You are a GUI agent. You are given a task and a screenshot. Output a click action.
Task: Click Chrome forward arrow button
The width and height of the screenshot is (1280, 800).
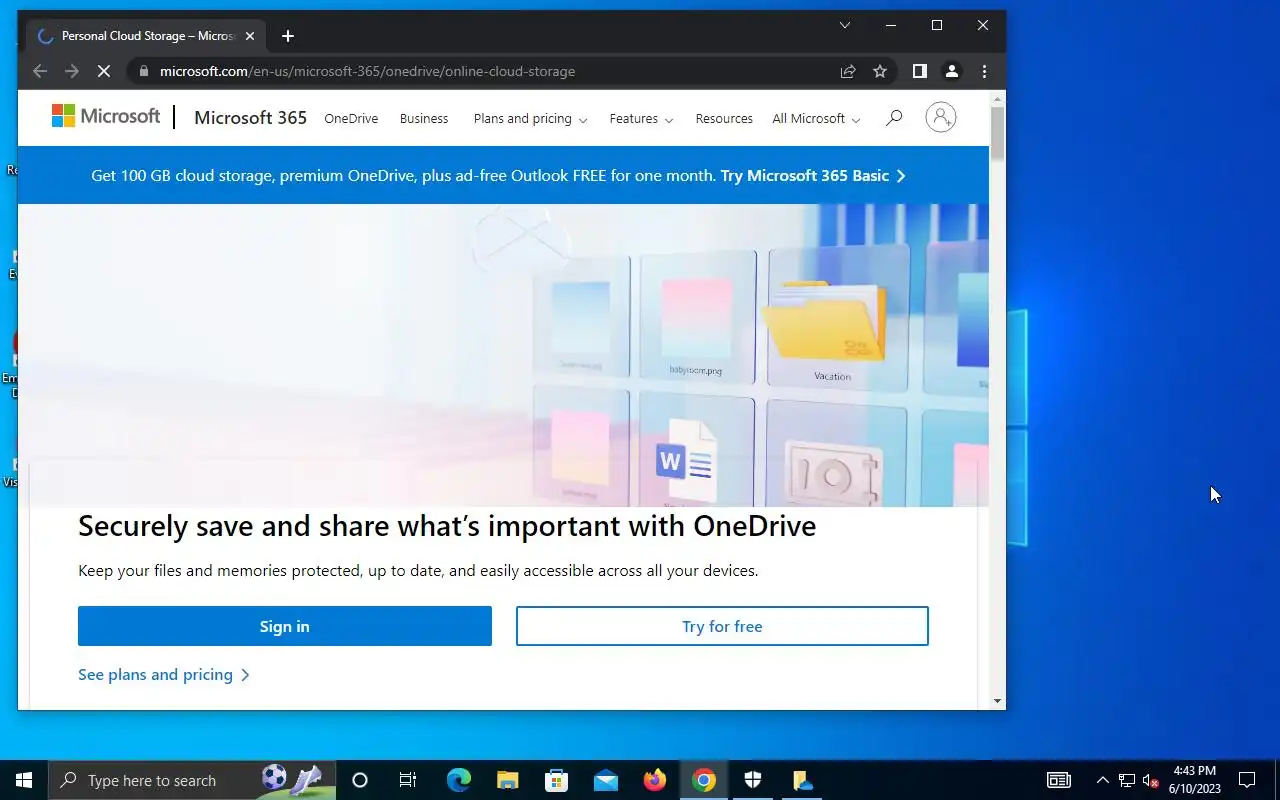pyautogui.click(x=71, y=71)
